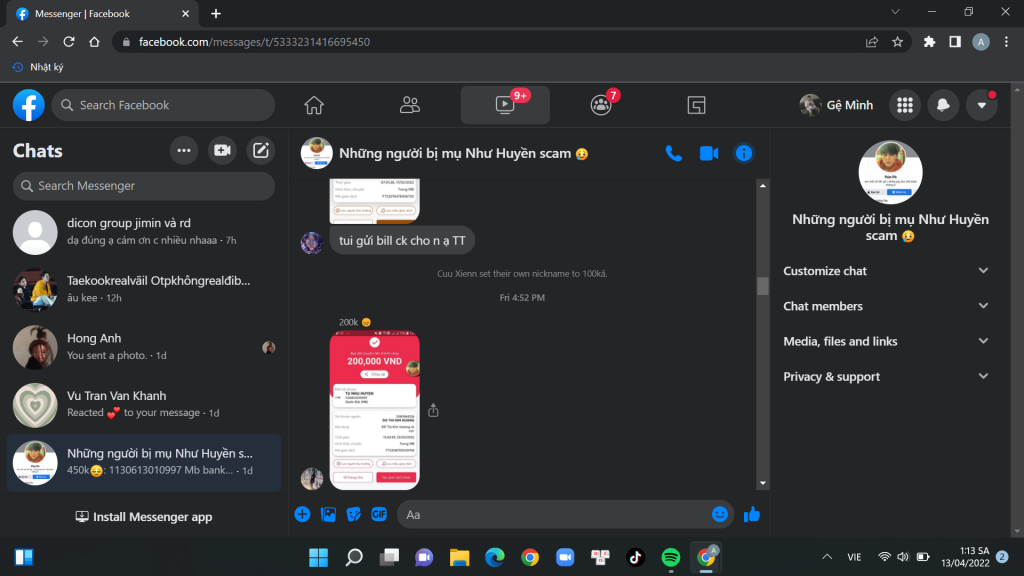
Task: Open the account dropdown arrow menu
Action: tap(981, 105)
